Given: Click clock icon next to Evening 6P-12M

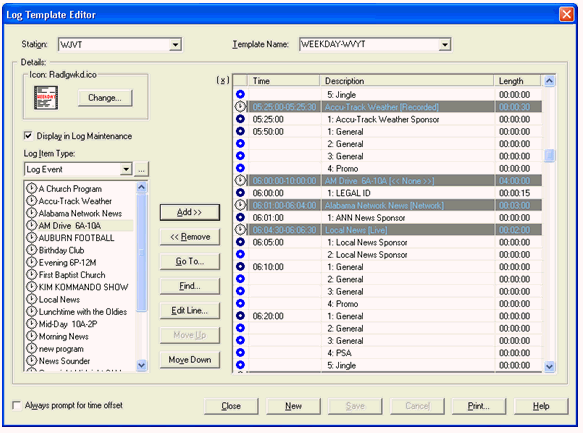Looking at the screenshot, I should tap(32, 262).
